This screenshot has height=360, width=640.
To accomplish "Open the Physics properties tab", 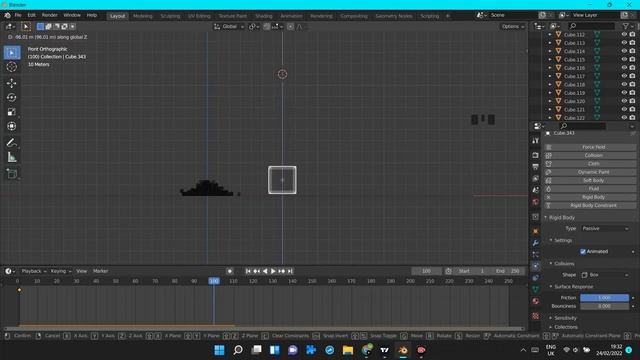I will point(536,266).
